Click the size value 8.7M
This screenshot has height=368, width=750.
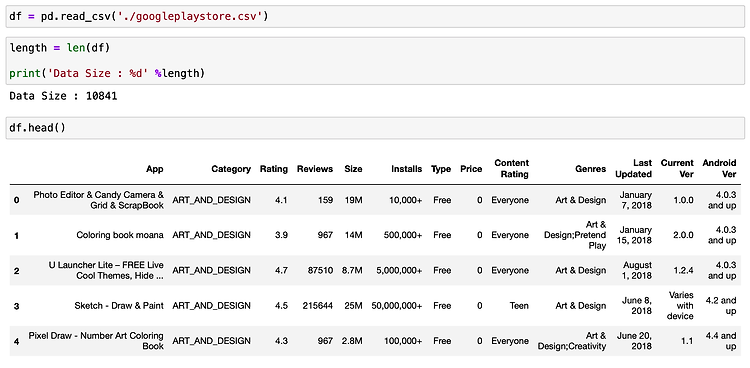352,270
